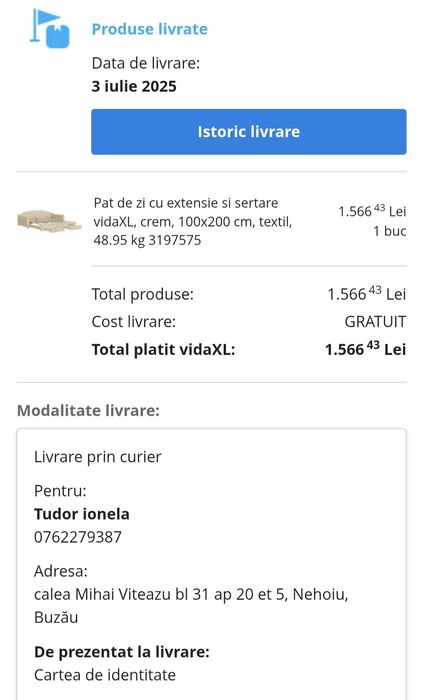Click the Total platit vidaXL amount

(365, 349)
